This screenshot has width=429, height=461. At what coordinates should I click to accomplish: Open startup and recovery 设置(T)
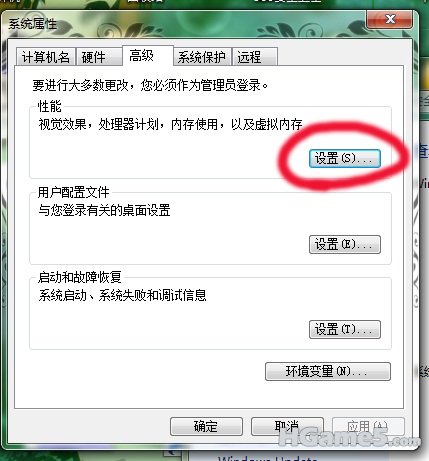coord(345,330)
